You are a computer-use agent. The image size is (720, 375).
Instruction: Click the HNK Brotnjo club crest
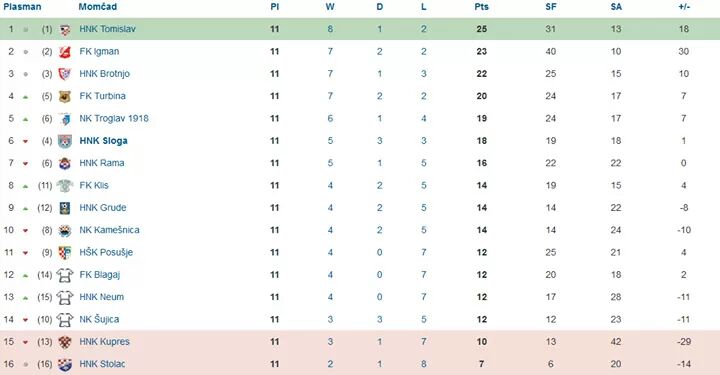[65, 74]
